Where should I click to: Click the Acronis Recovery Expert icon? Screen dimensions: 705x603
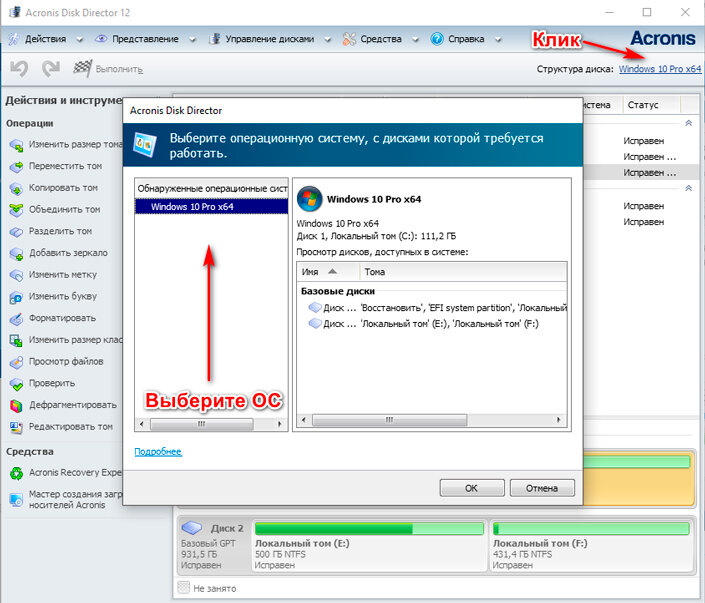click(16, 473)
